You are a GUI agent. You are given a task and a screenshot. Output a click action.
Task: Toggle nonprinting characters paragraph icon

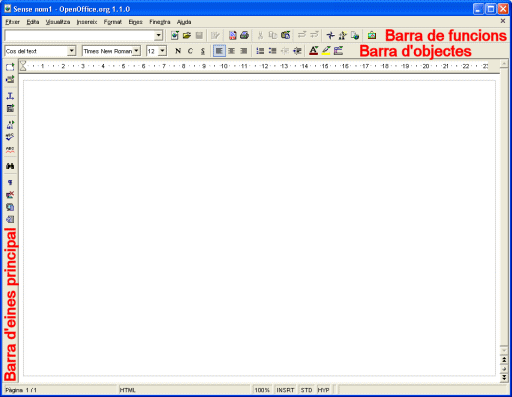tap(10, 182)
